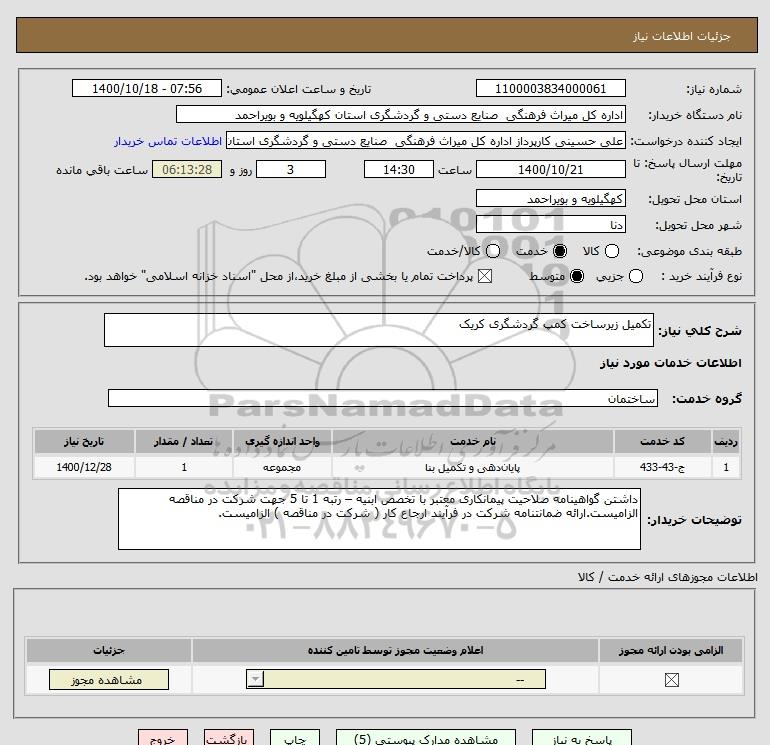The height and width of the screenshot is (745, 770).
Task: Click the بازگشت back button
Action: click(229, 738)
